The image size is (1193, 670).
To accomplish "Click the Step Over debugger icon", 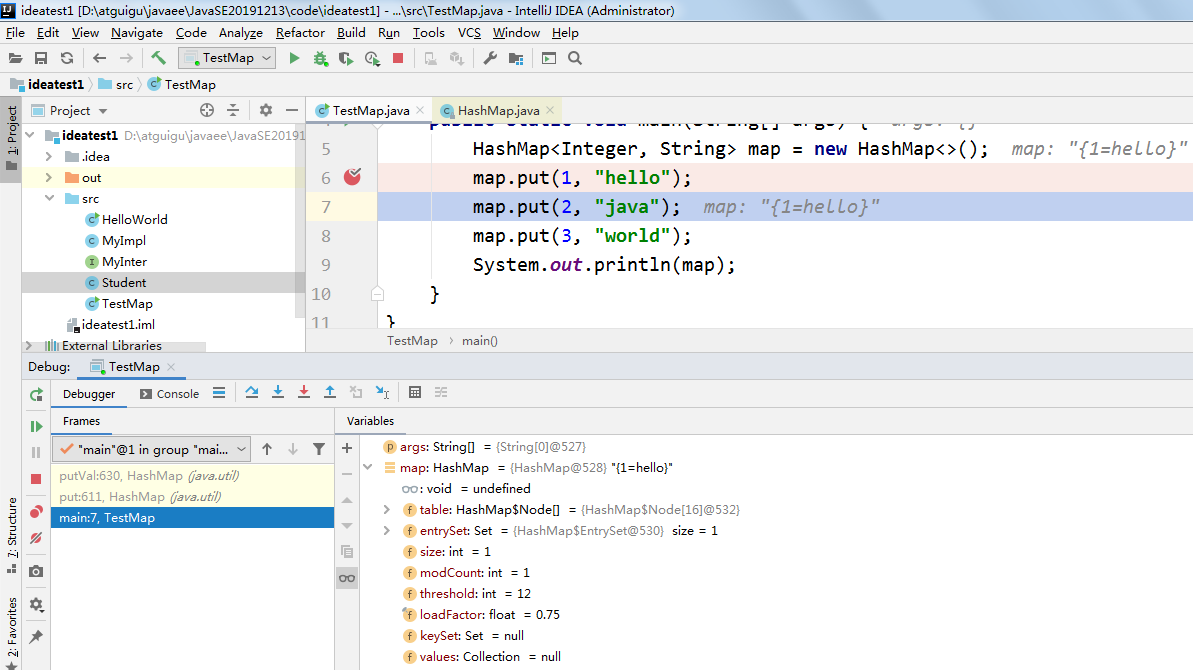I will [252, 393].
